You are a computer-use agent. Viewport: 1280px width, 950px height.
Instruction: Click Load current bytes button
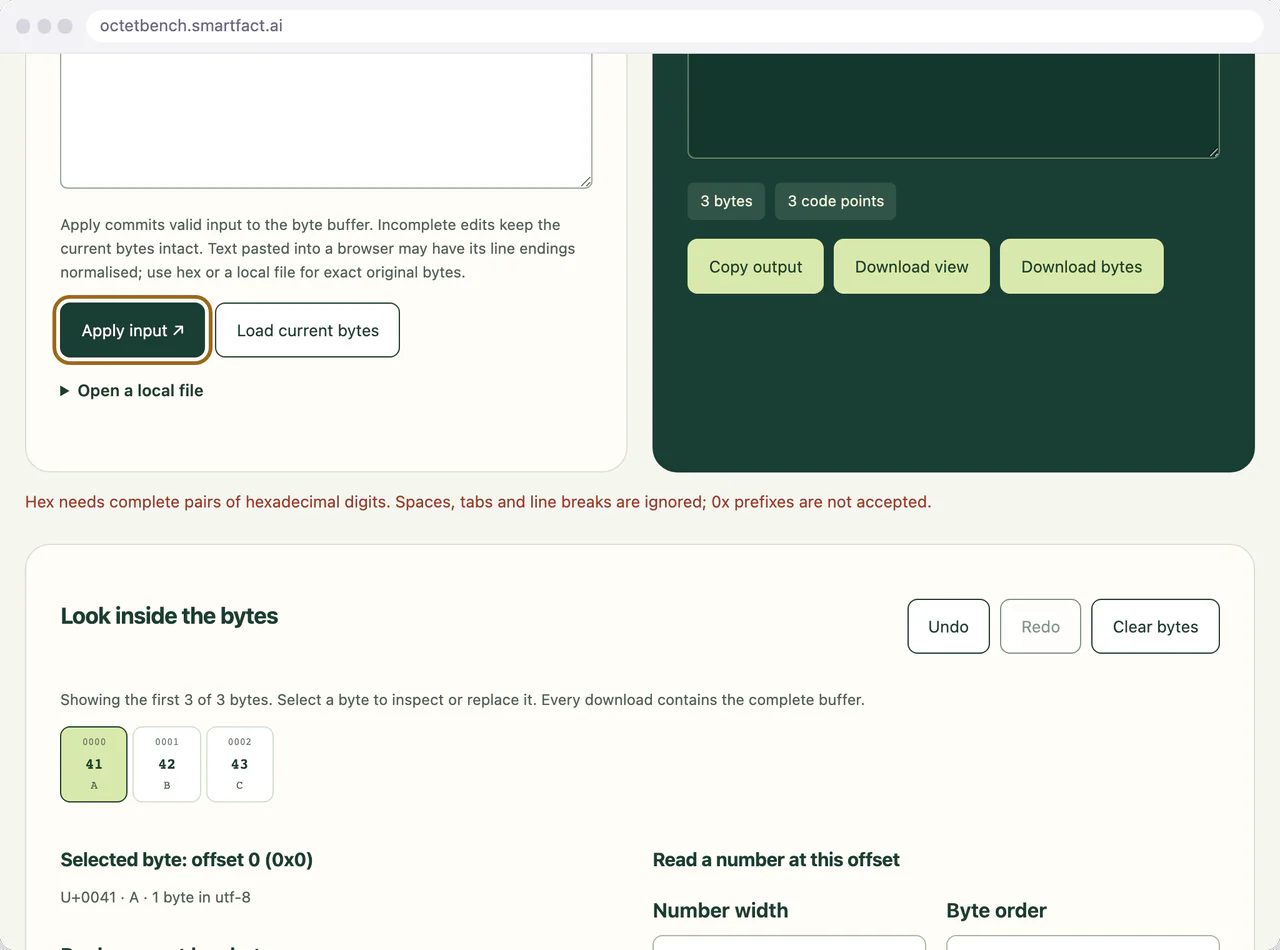click(308, 330)
